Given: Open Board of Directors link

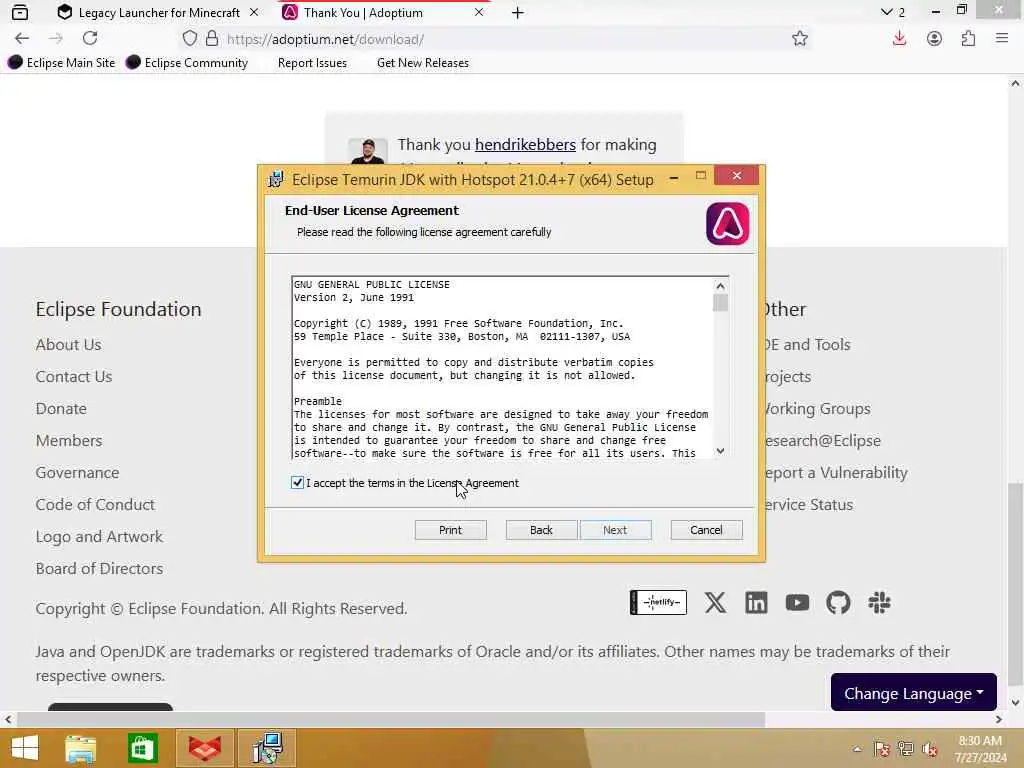Looking at the screenshot, I should tap(99, 568).
